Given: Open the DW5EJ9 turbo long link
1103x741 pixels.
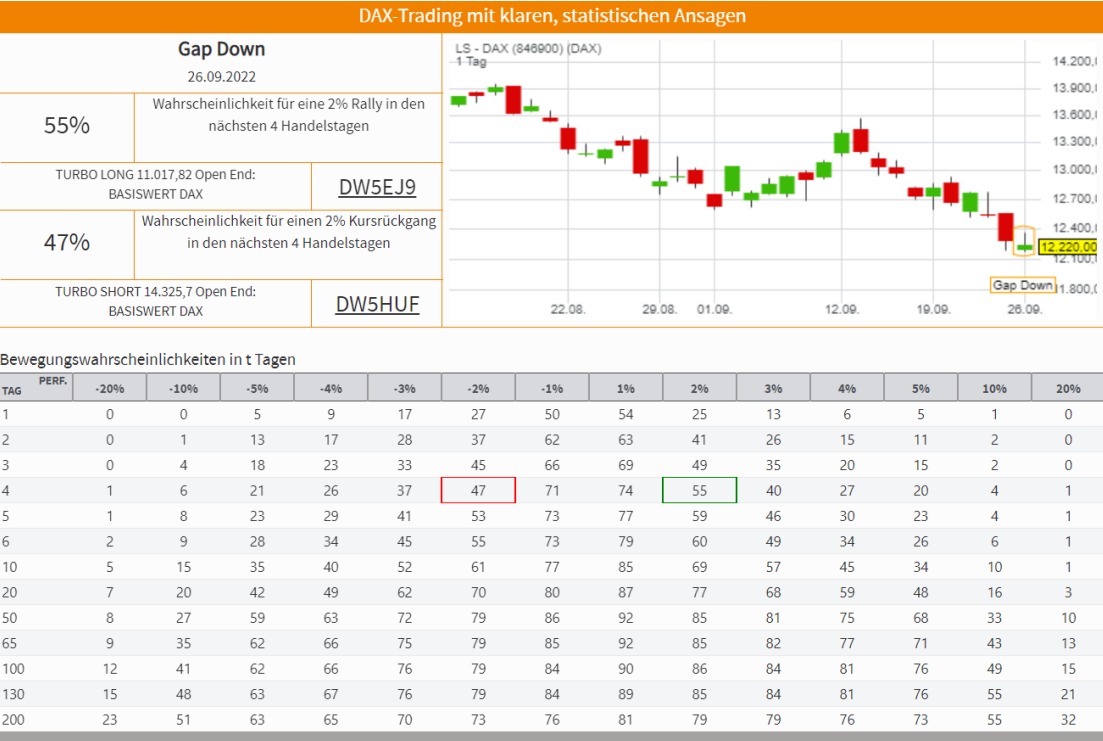Looking at the screenshot, I should tap(377, 186).
